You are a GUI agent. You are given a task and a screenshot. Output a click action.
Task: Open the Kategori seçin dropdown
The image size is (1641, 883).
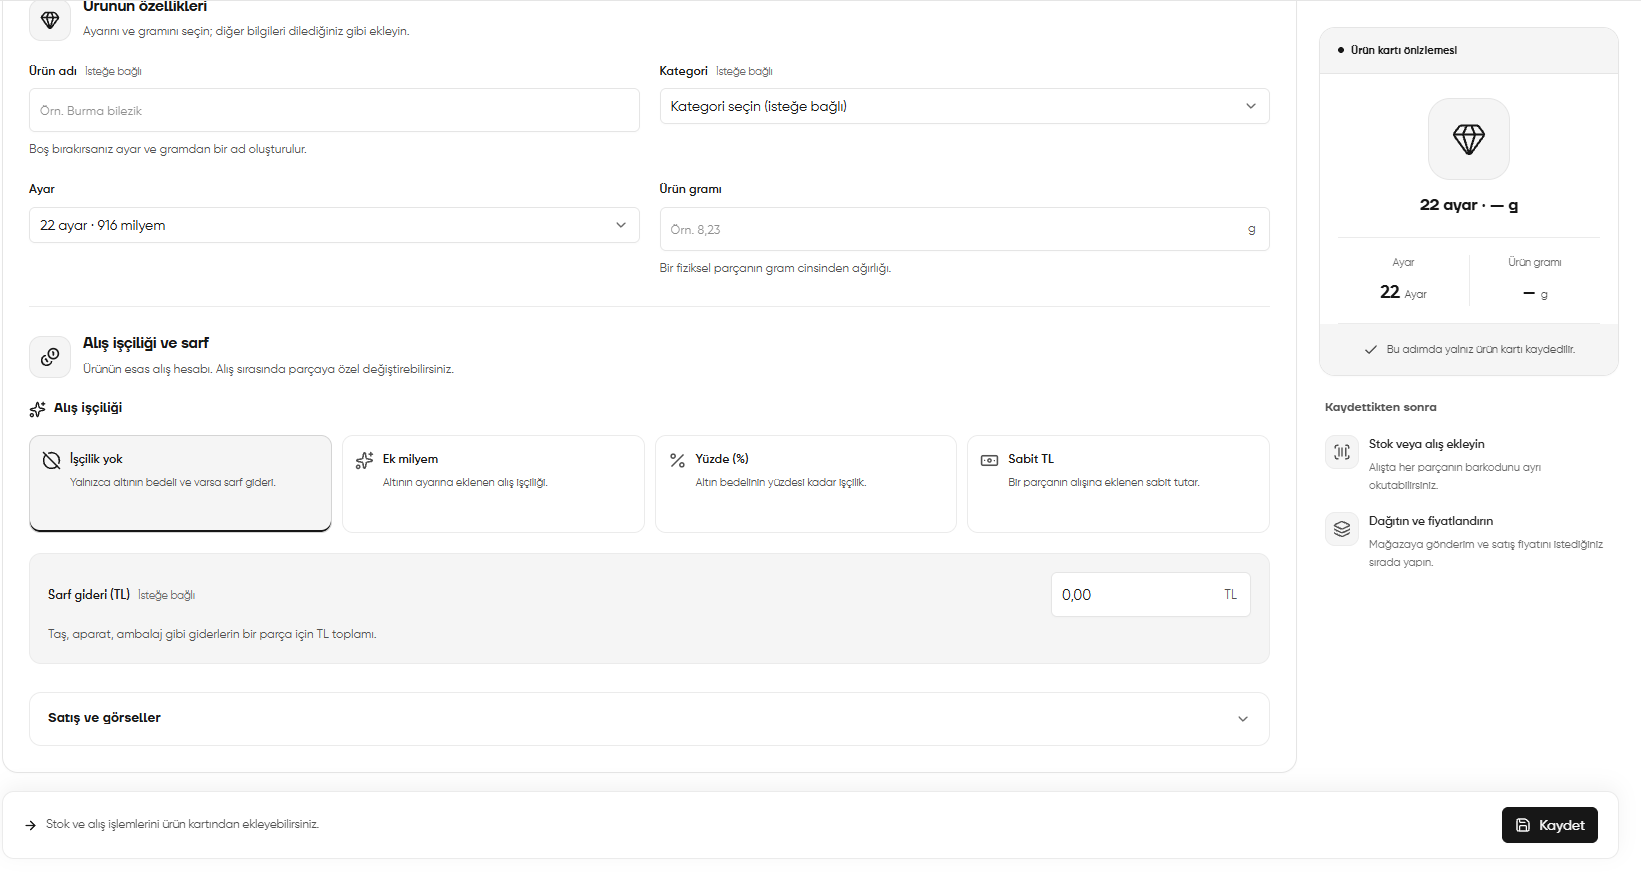coord(964,106)
